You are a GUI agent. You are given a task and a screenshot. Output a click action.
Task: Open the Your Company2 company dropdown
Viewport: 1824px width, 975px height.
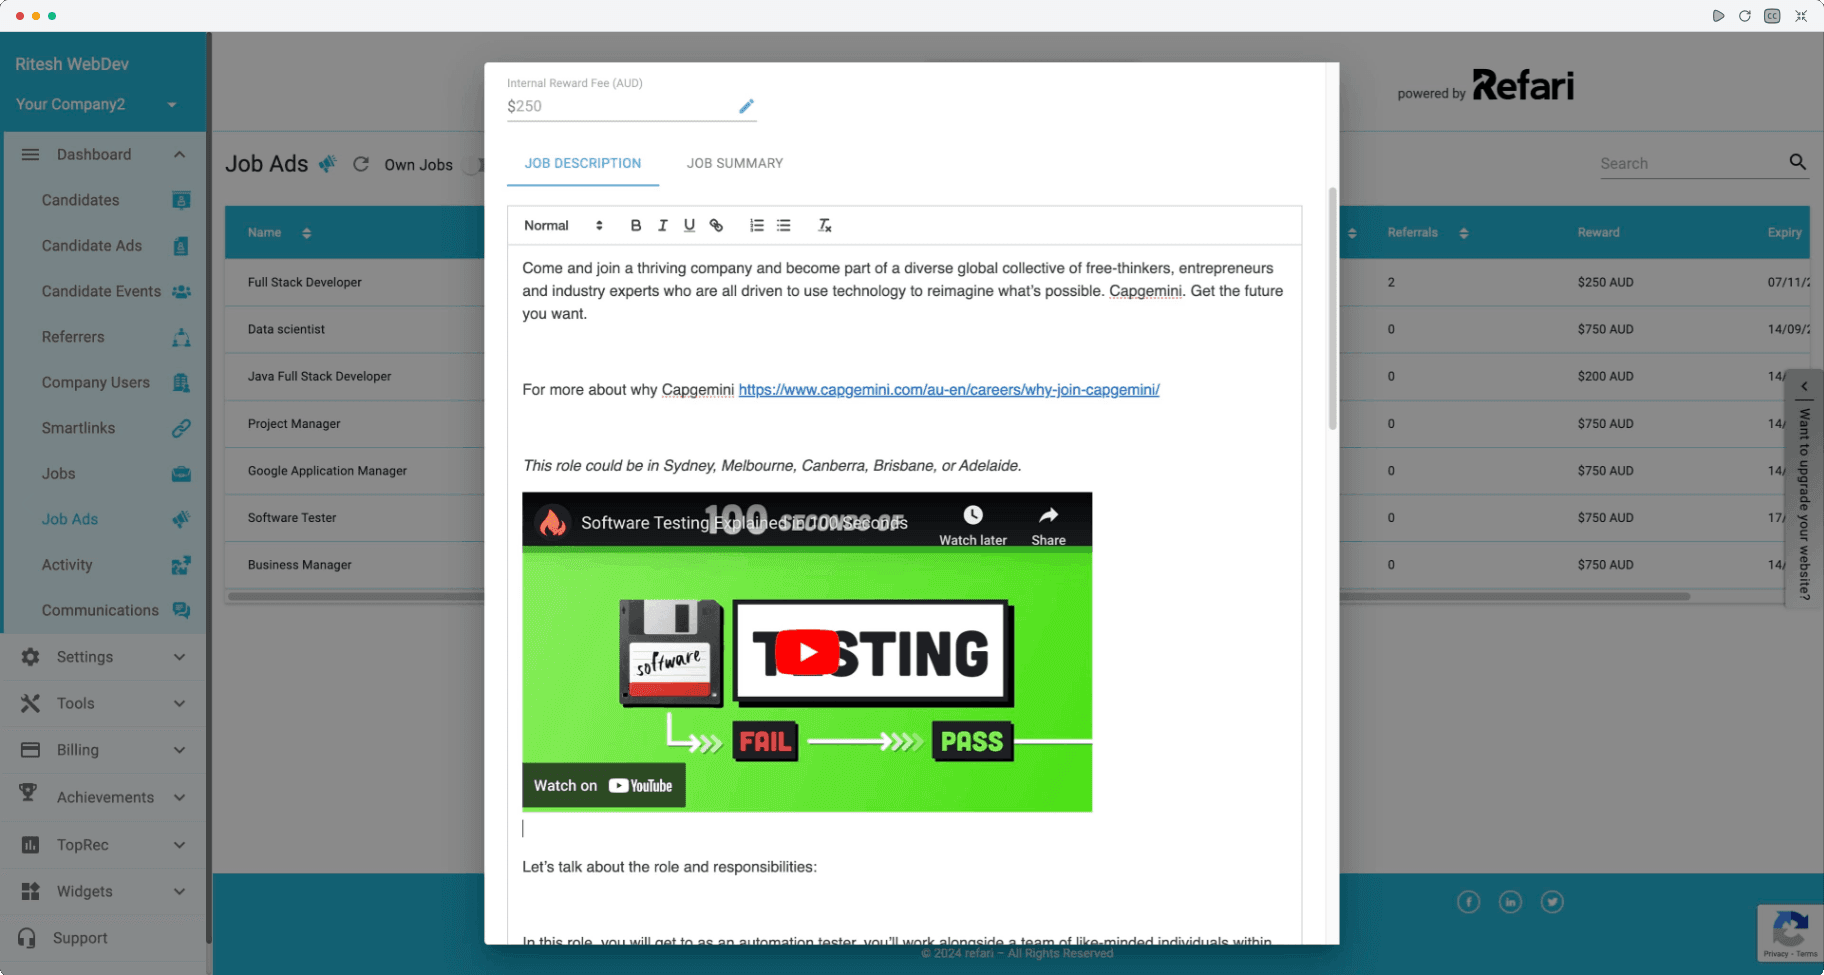(x=96, y=104)
